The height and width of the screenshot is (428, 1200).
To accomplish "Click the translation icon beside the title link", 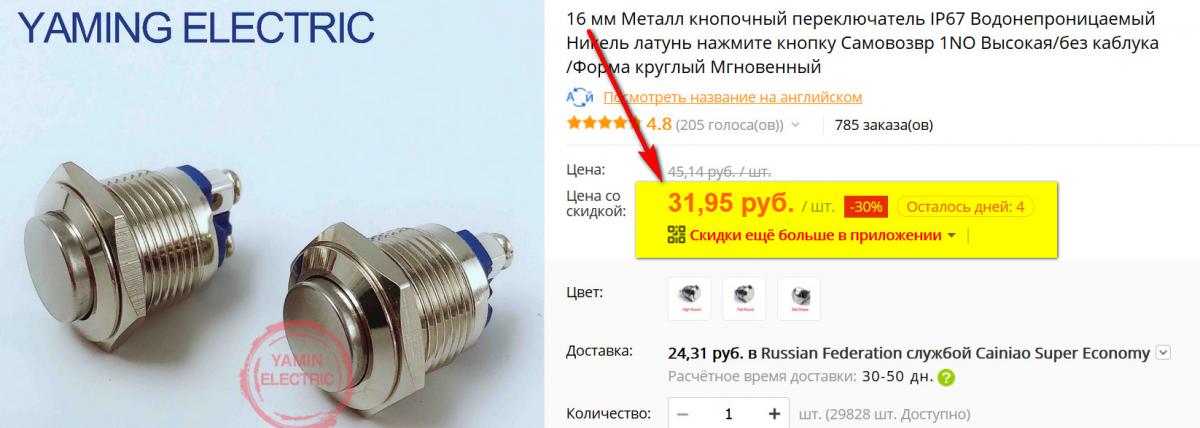I will (x=580, y=97).
